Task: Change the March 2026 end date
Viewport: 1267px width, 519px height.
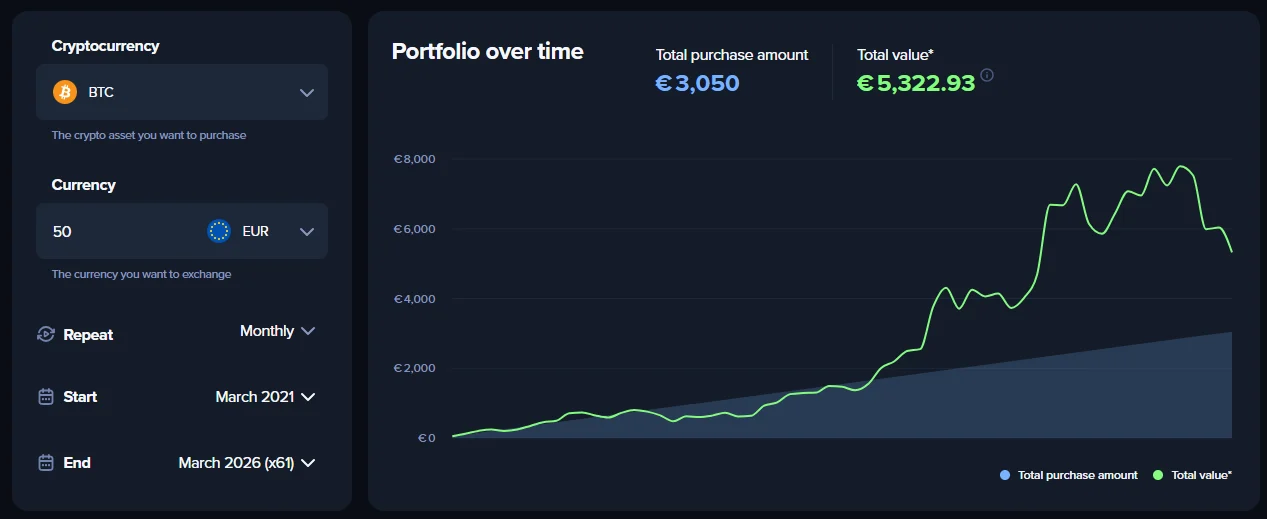Action: pyautogui.click(x=246, y=463)
